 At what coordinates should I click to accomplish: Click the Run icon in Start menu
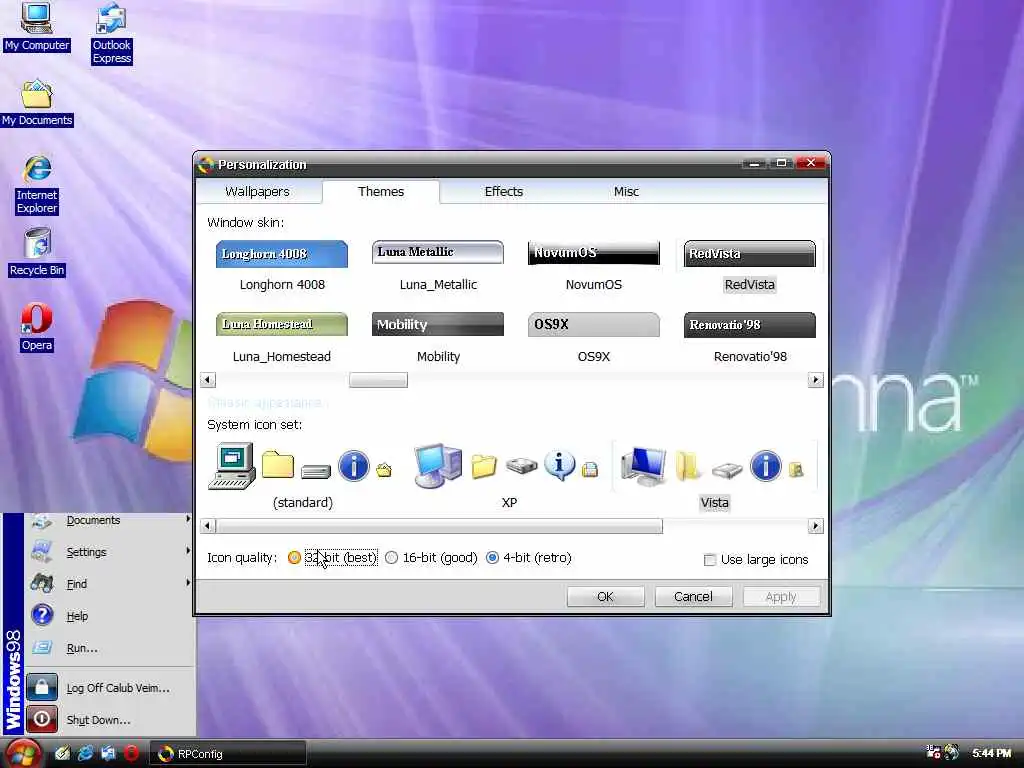click(x=42, y=647)
